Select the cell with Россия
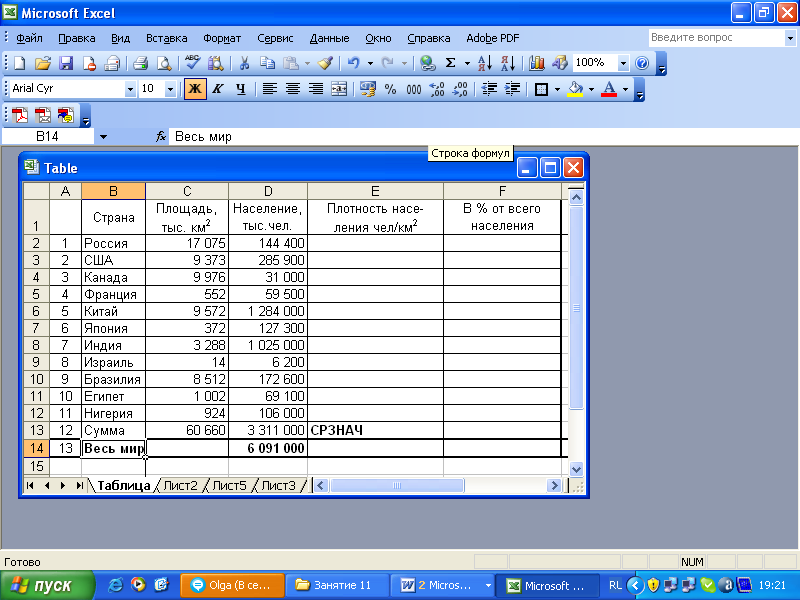 tap(113, 243)
